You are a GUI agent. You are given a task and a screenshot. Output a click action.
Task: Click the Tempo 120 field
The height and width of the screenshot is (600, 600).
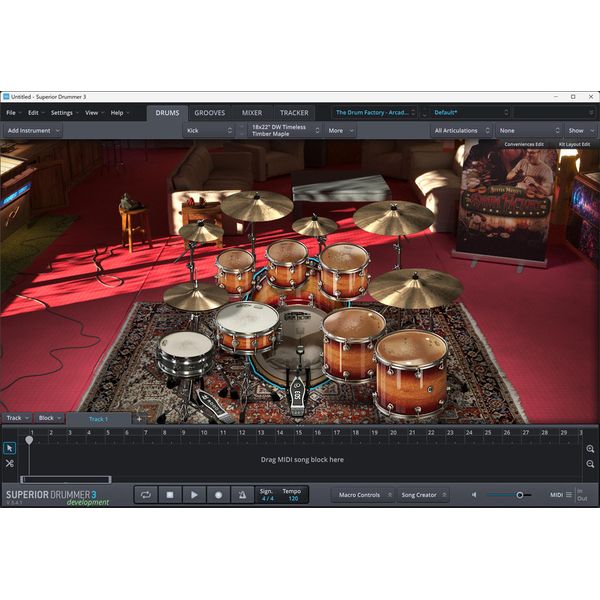[293, 499]
